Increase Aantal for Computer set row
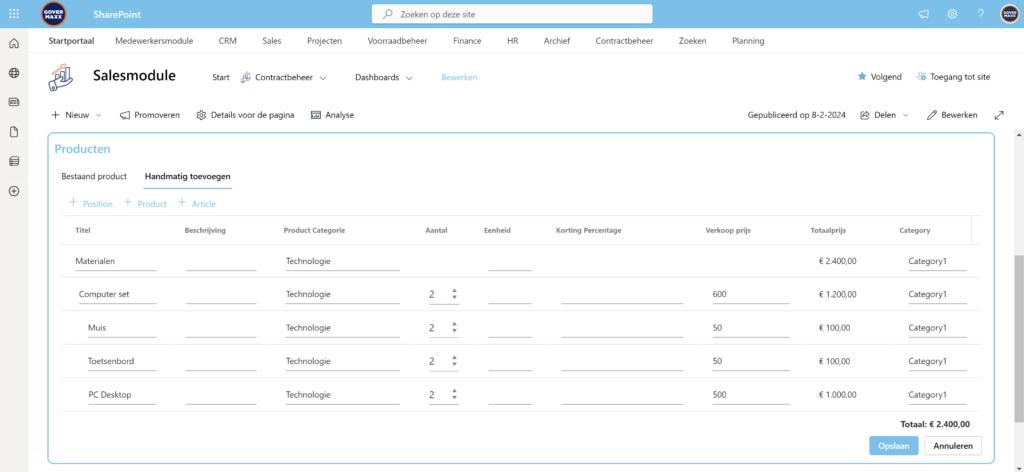This screenshot has height=472, width=1024. [x=455, y=291]
